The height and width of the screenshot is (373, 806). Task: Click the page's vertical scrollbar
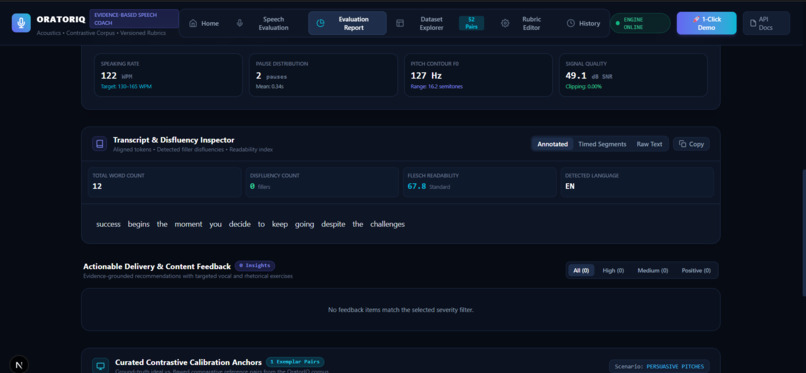[x=803, y=232]
